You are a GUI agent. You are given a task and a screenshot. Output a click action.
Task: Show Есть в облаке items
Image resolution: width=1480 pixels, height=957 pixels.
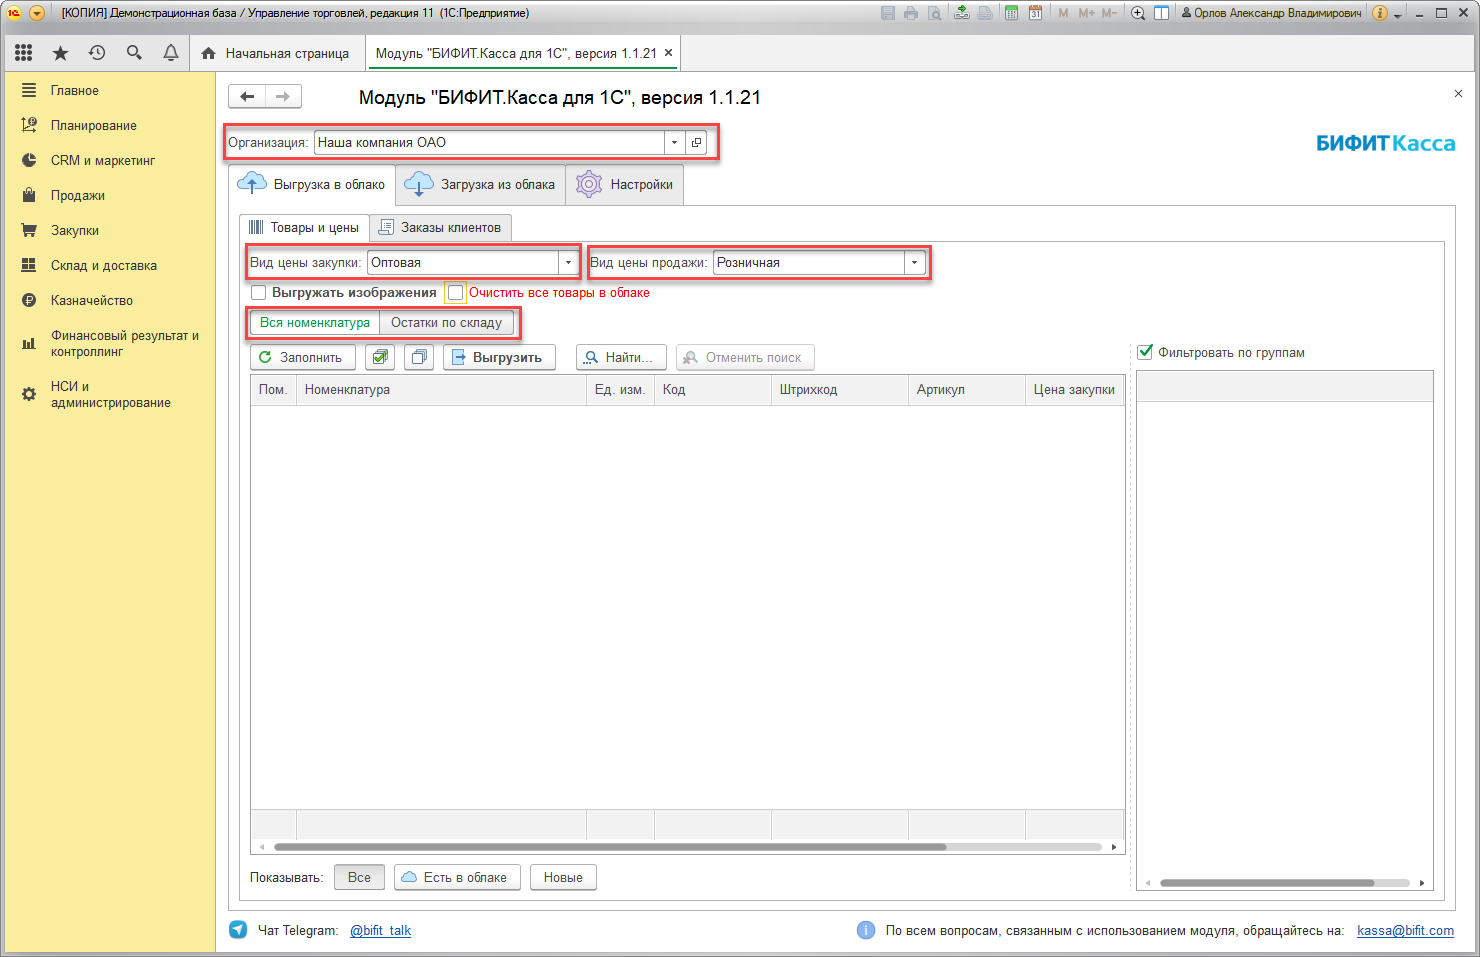(457, 877)
